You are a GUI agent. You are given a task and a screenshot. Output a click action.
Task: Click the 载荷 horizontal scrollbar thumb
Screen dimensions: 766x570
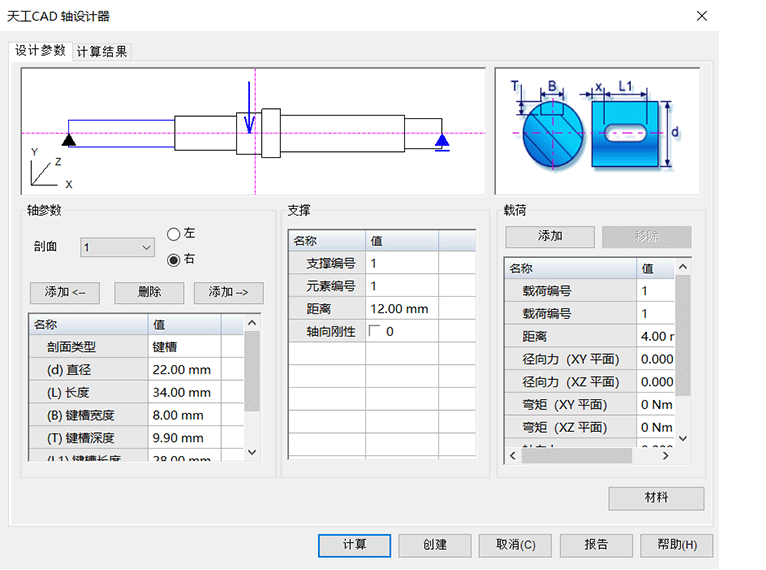[x=576, y=456]
